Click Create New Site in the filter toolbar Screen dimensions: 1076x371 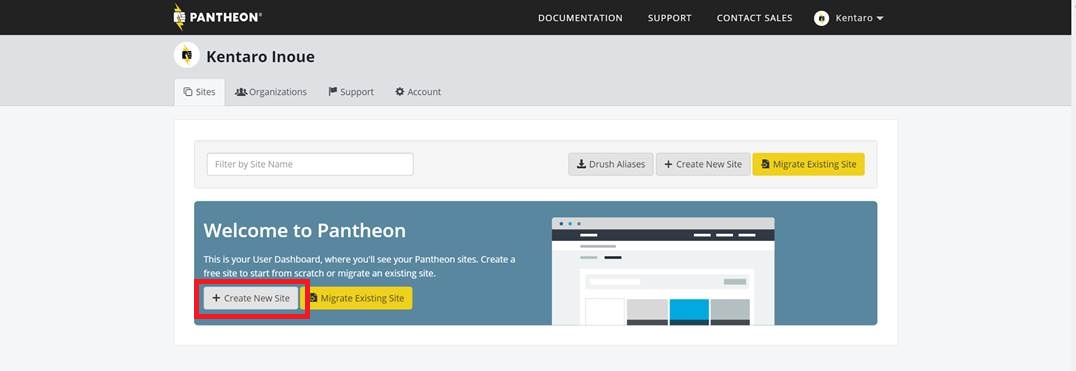[703, 164]
